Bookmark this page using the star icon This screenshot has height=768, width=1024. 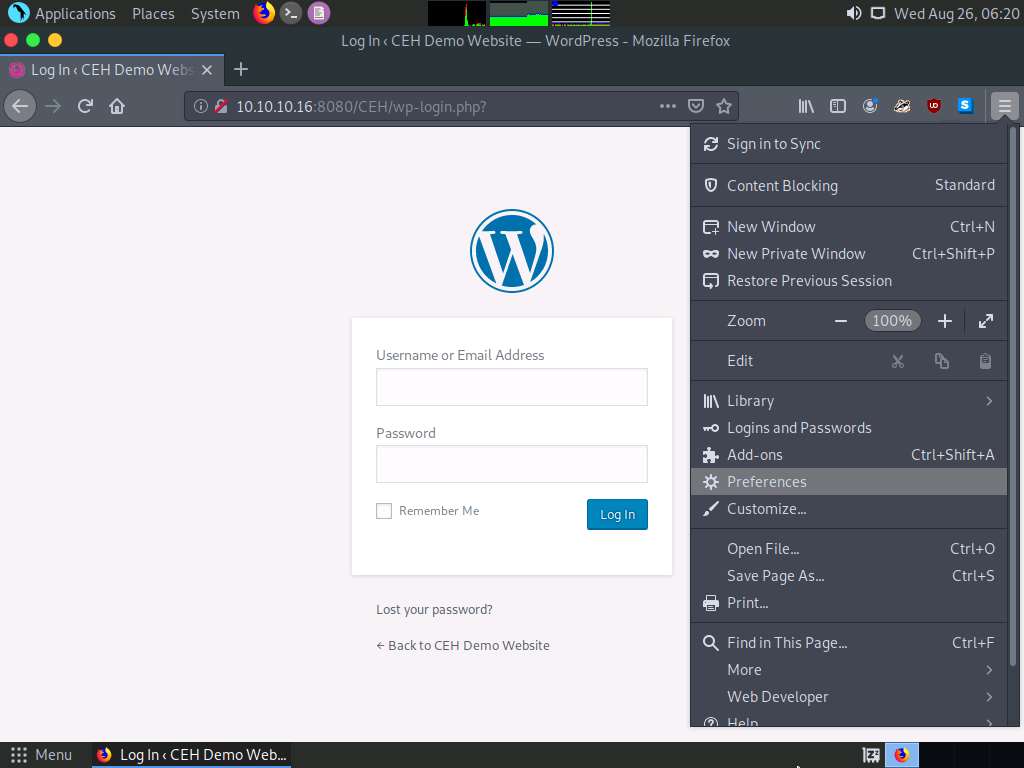pyautogui.click(x=724, y=105)
